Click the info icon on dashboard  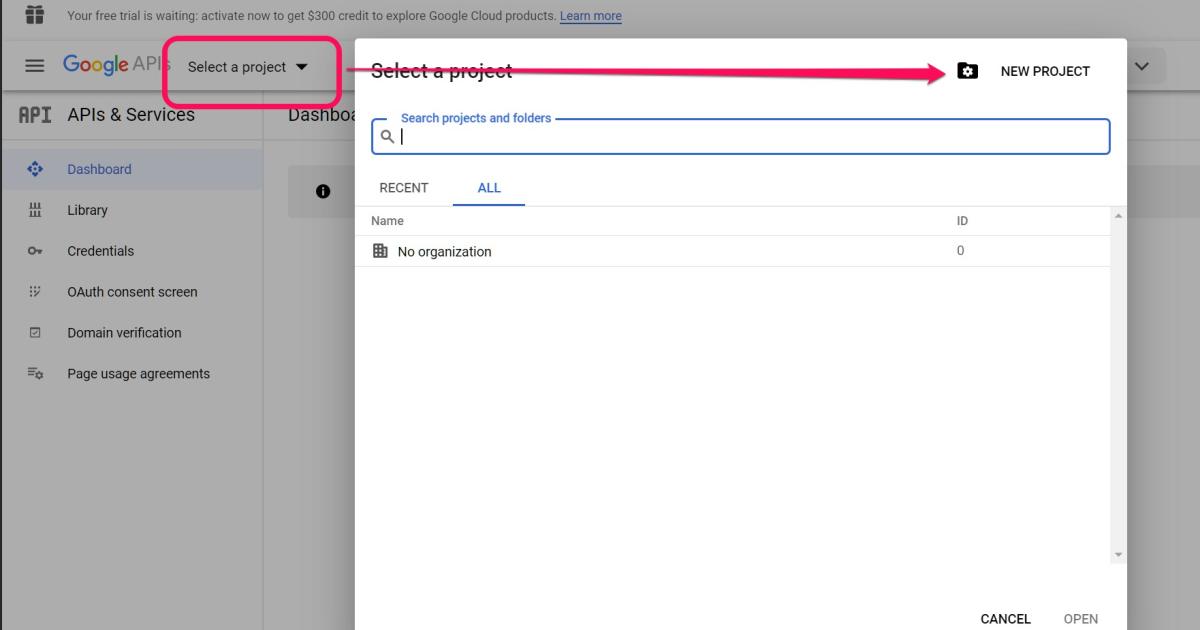[323, 191]
